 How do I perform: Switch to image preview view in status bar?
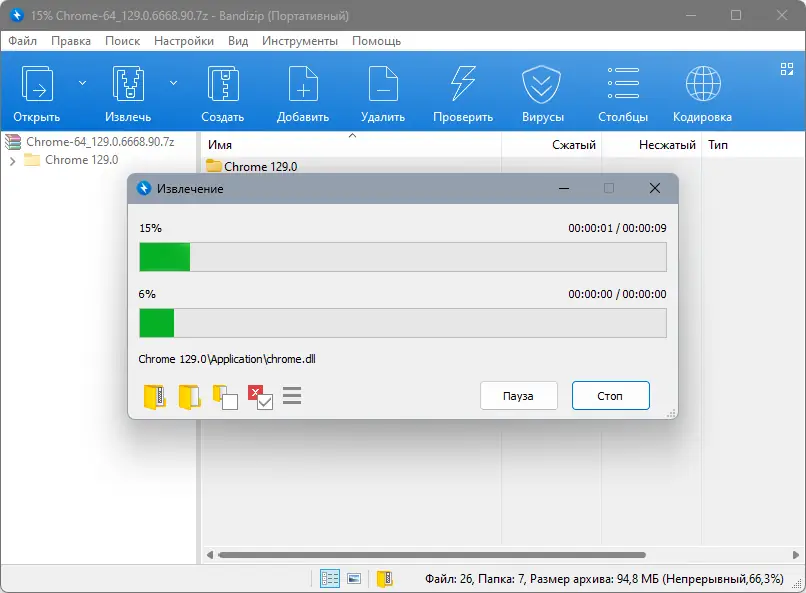coord(354,579)
